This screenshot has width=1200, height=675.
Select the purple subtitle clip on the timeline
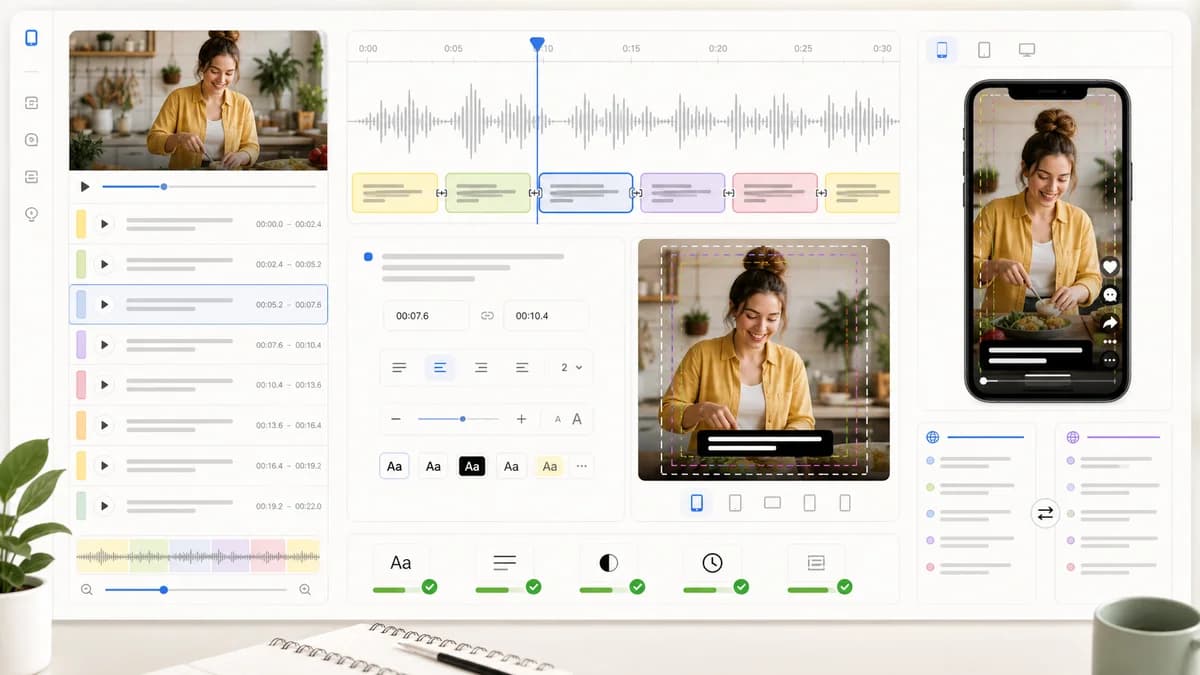point(683,193)
